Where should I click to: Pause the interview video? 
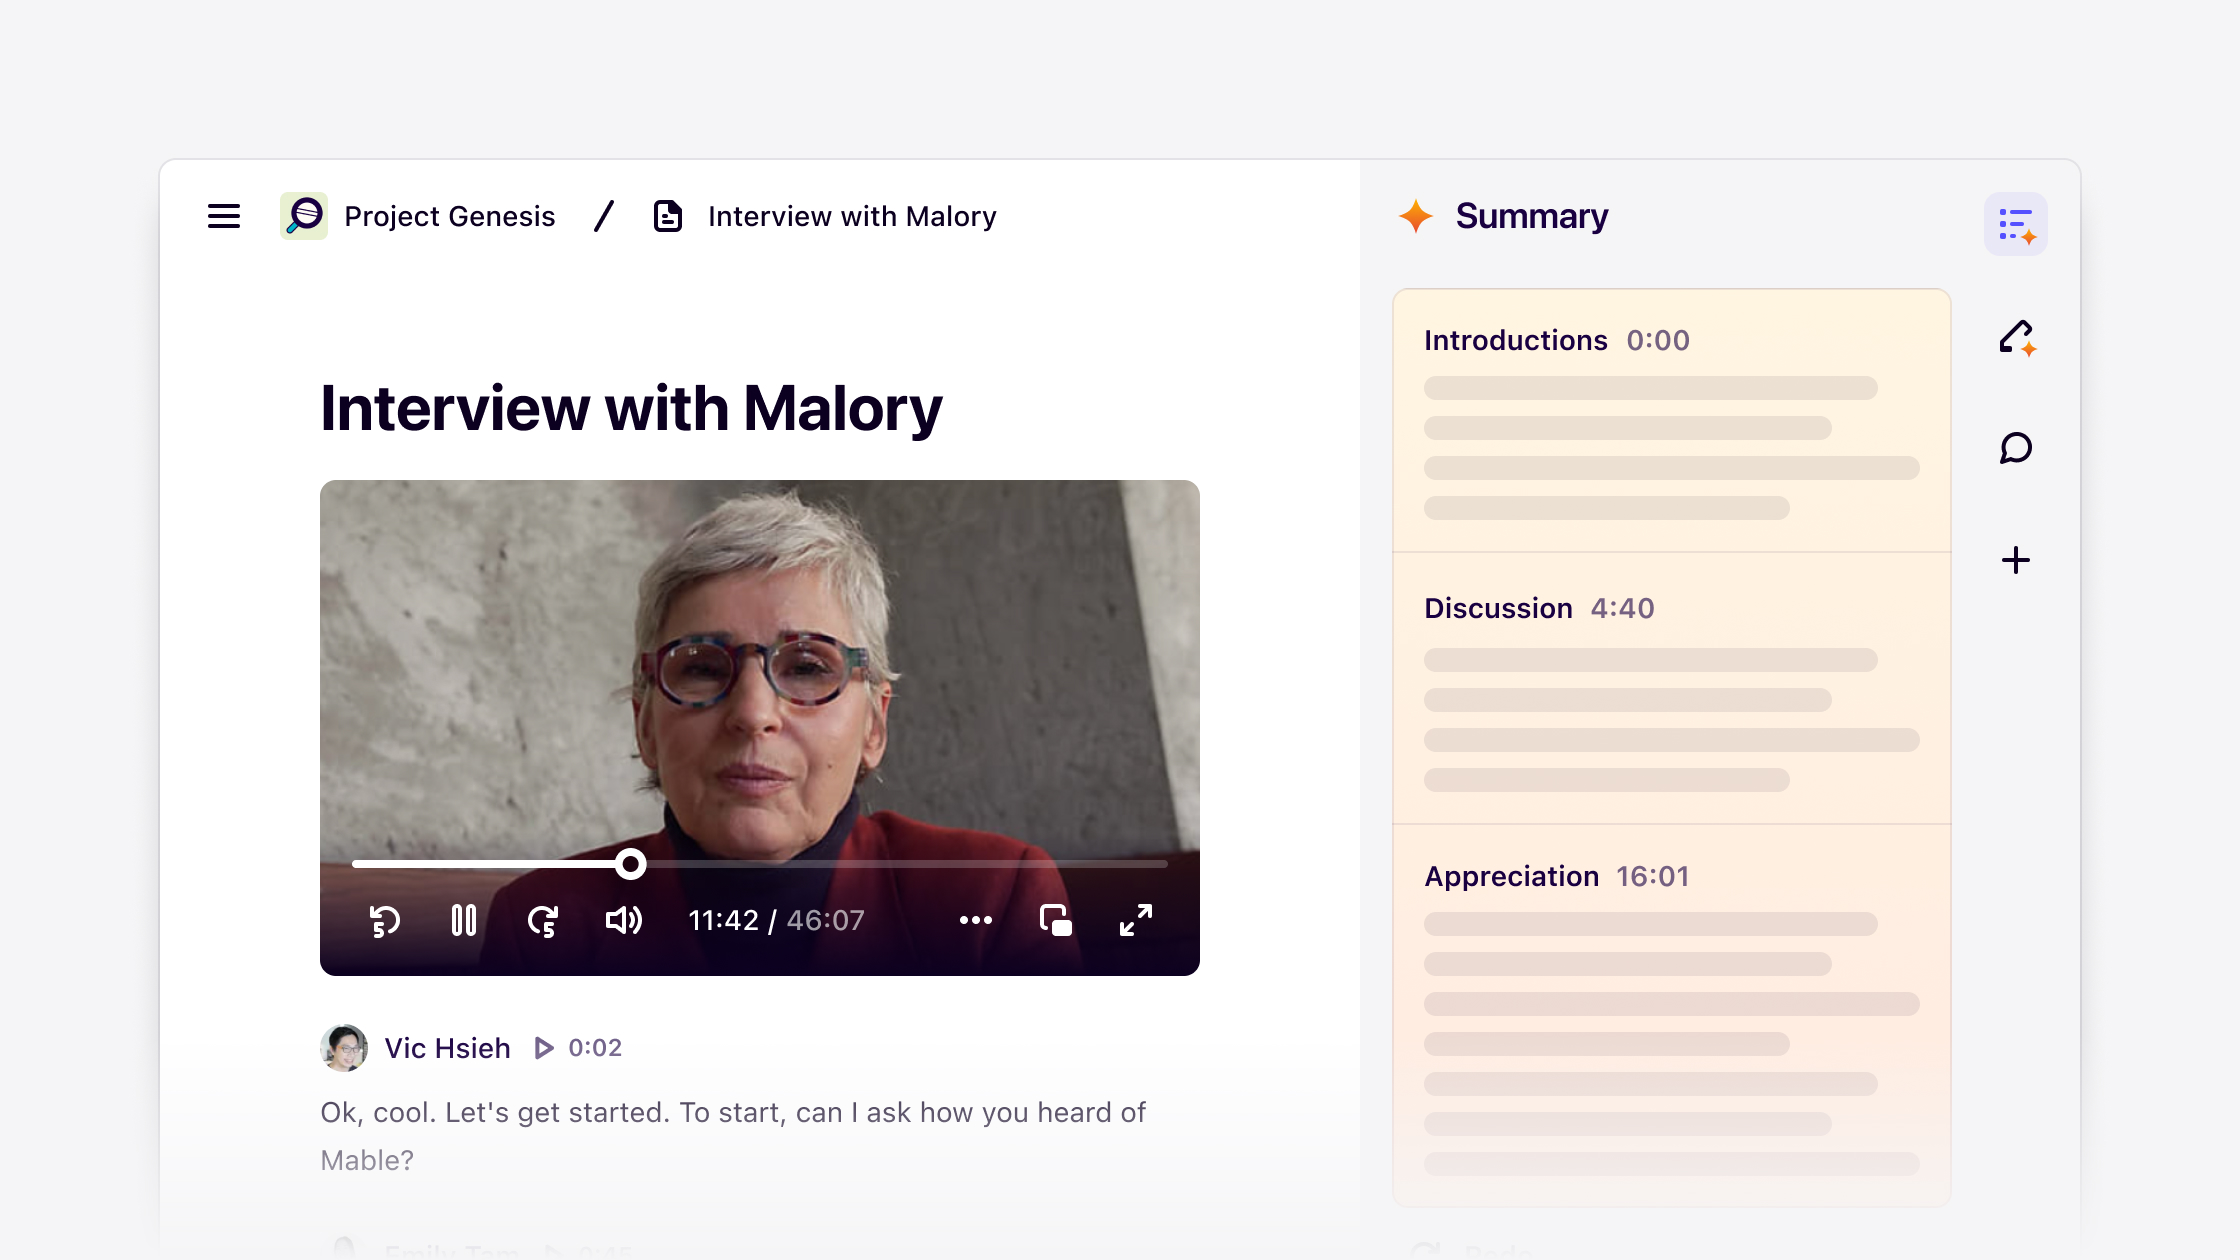[x=464, y=920]
